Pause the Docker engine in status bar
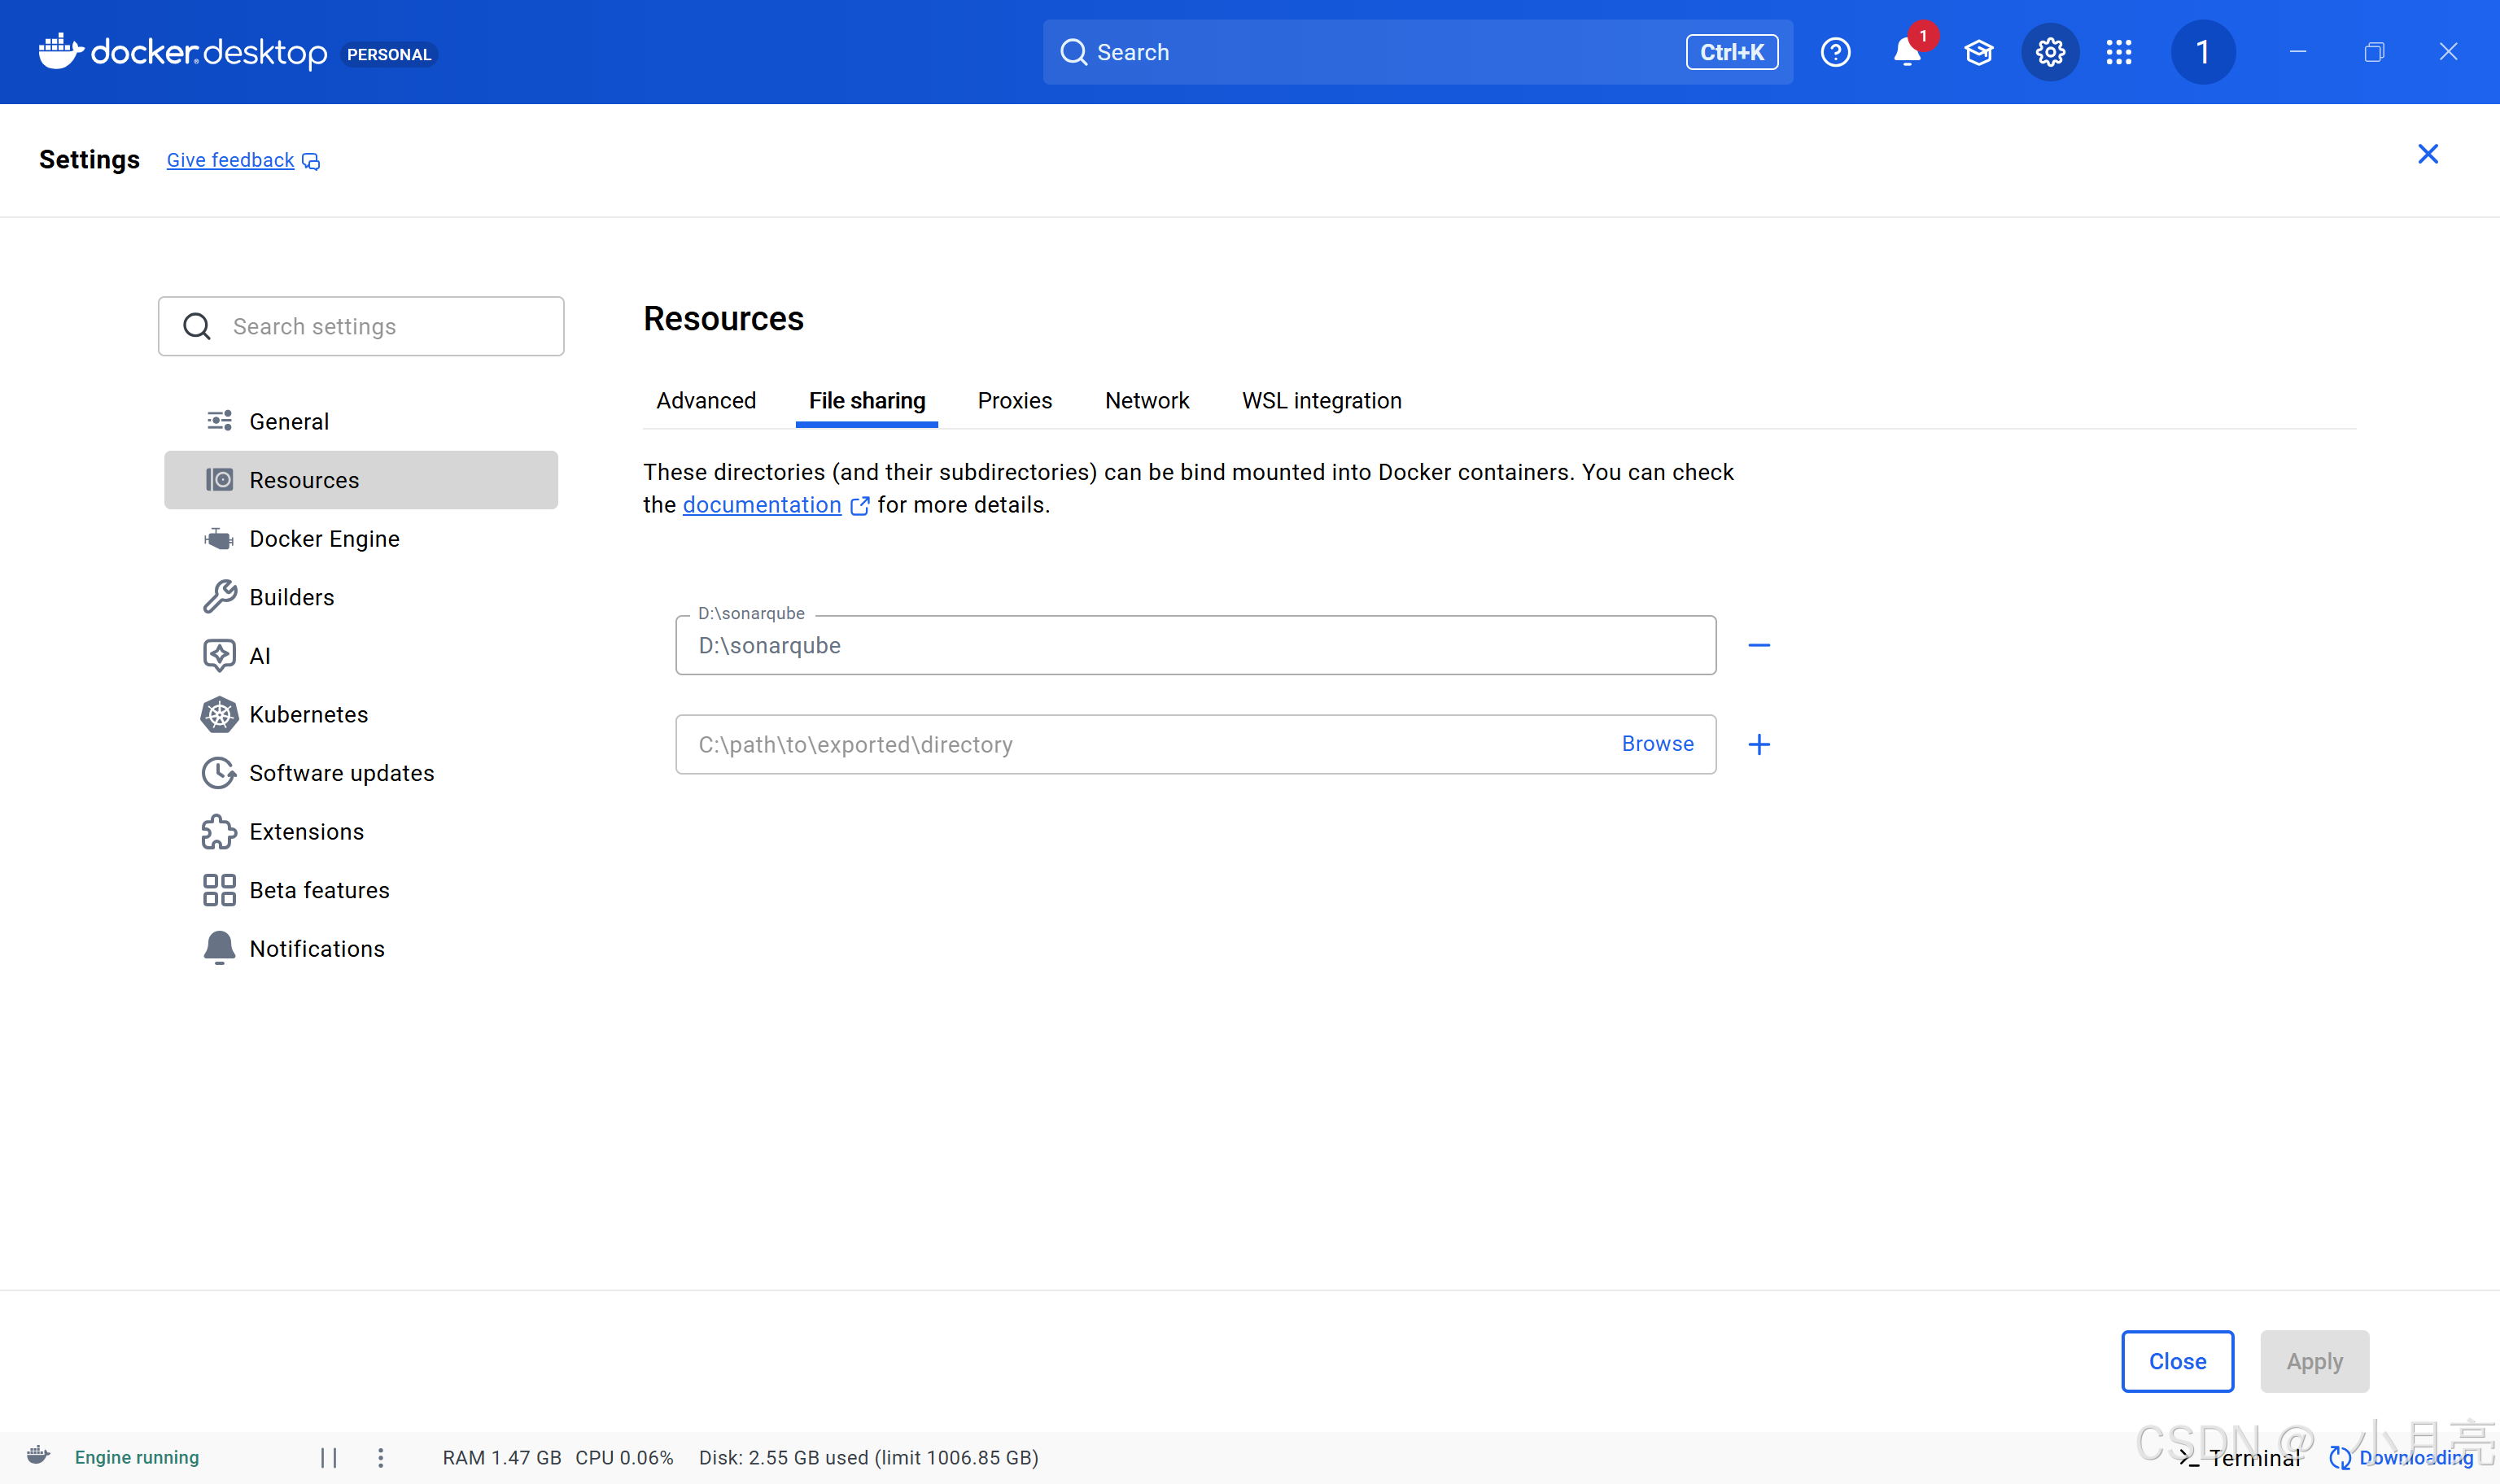This screenshot has height=1484, width=2500. tap(329, 1457)
